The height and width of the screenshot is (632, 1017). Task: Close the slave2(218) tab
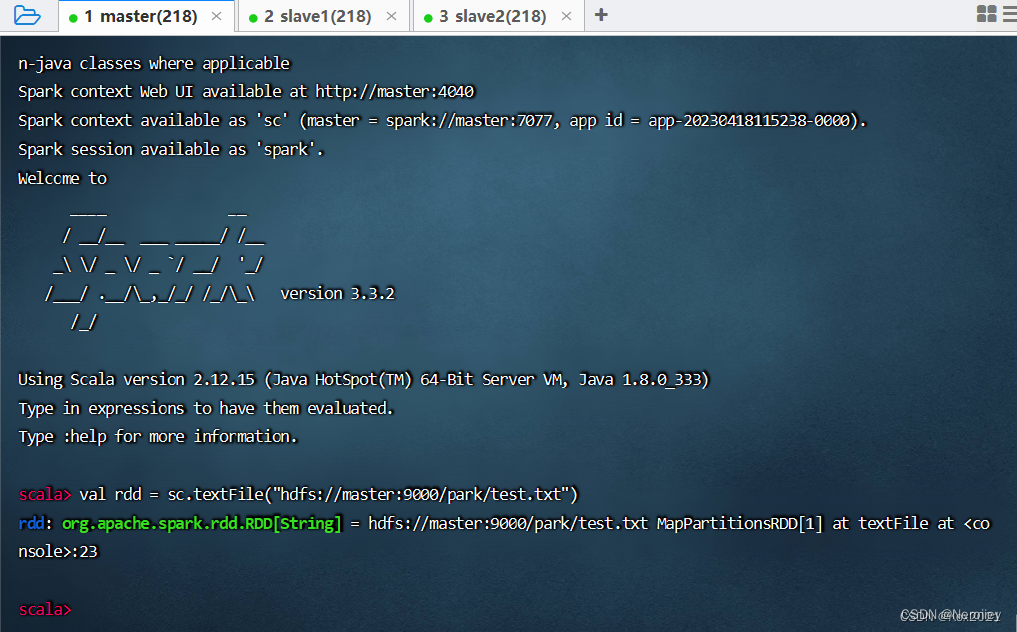coord(566,16)
